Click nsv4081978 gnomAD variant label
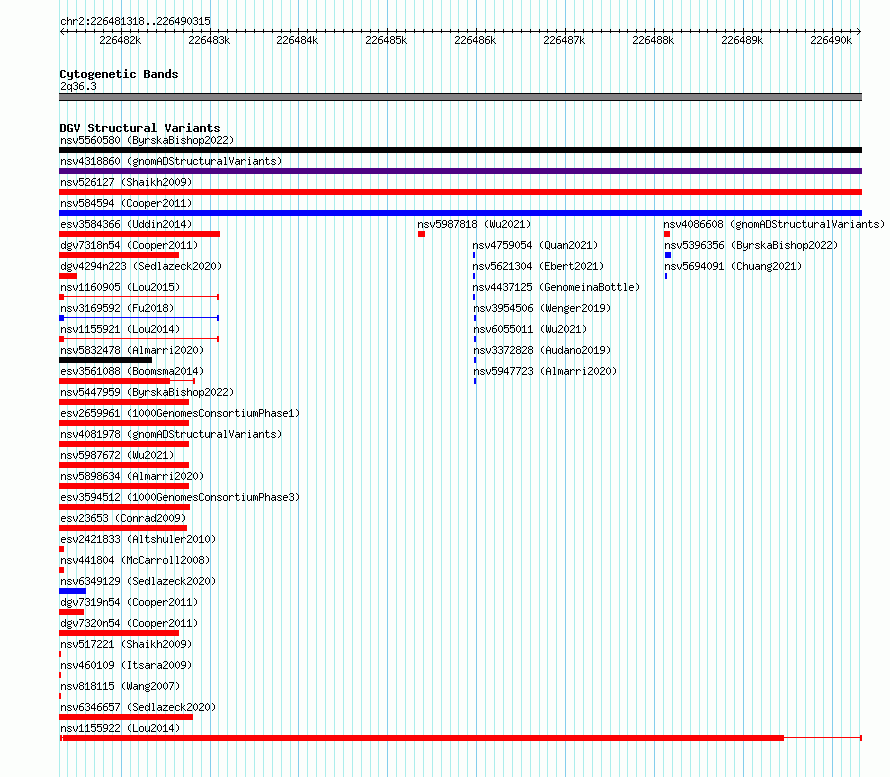Image resolution: width=890 pixels, height=777 pixels. (x=171, y=434)
